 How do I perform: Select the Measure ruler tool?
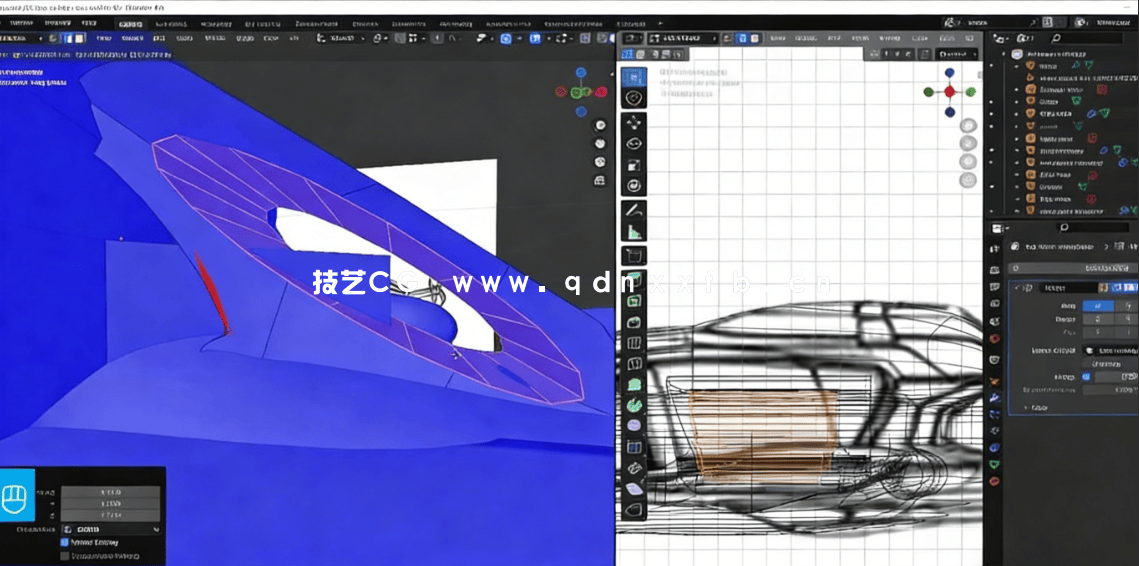pos(633,232)
